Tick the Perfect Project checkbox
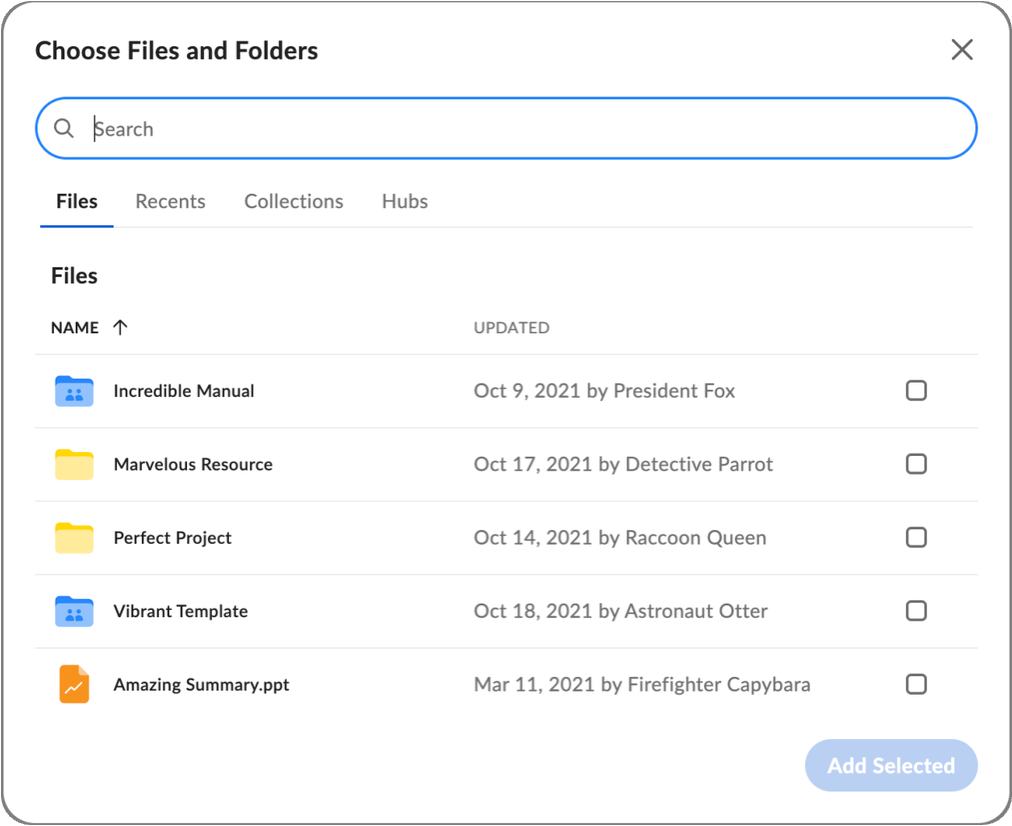The width and height of the screenshot is (1012, 826). [916, 538]
